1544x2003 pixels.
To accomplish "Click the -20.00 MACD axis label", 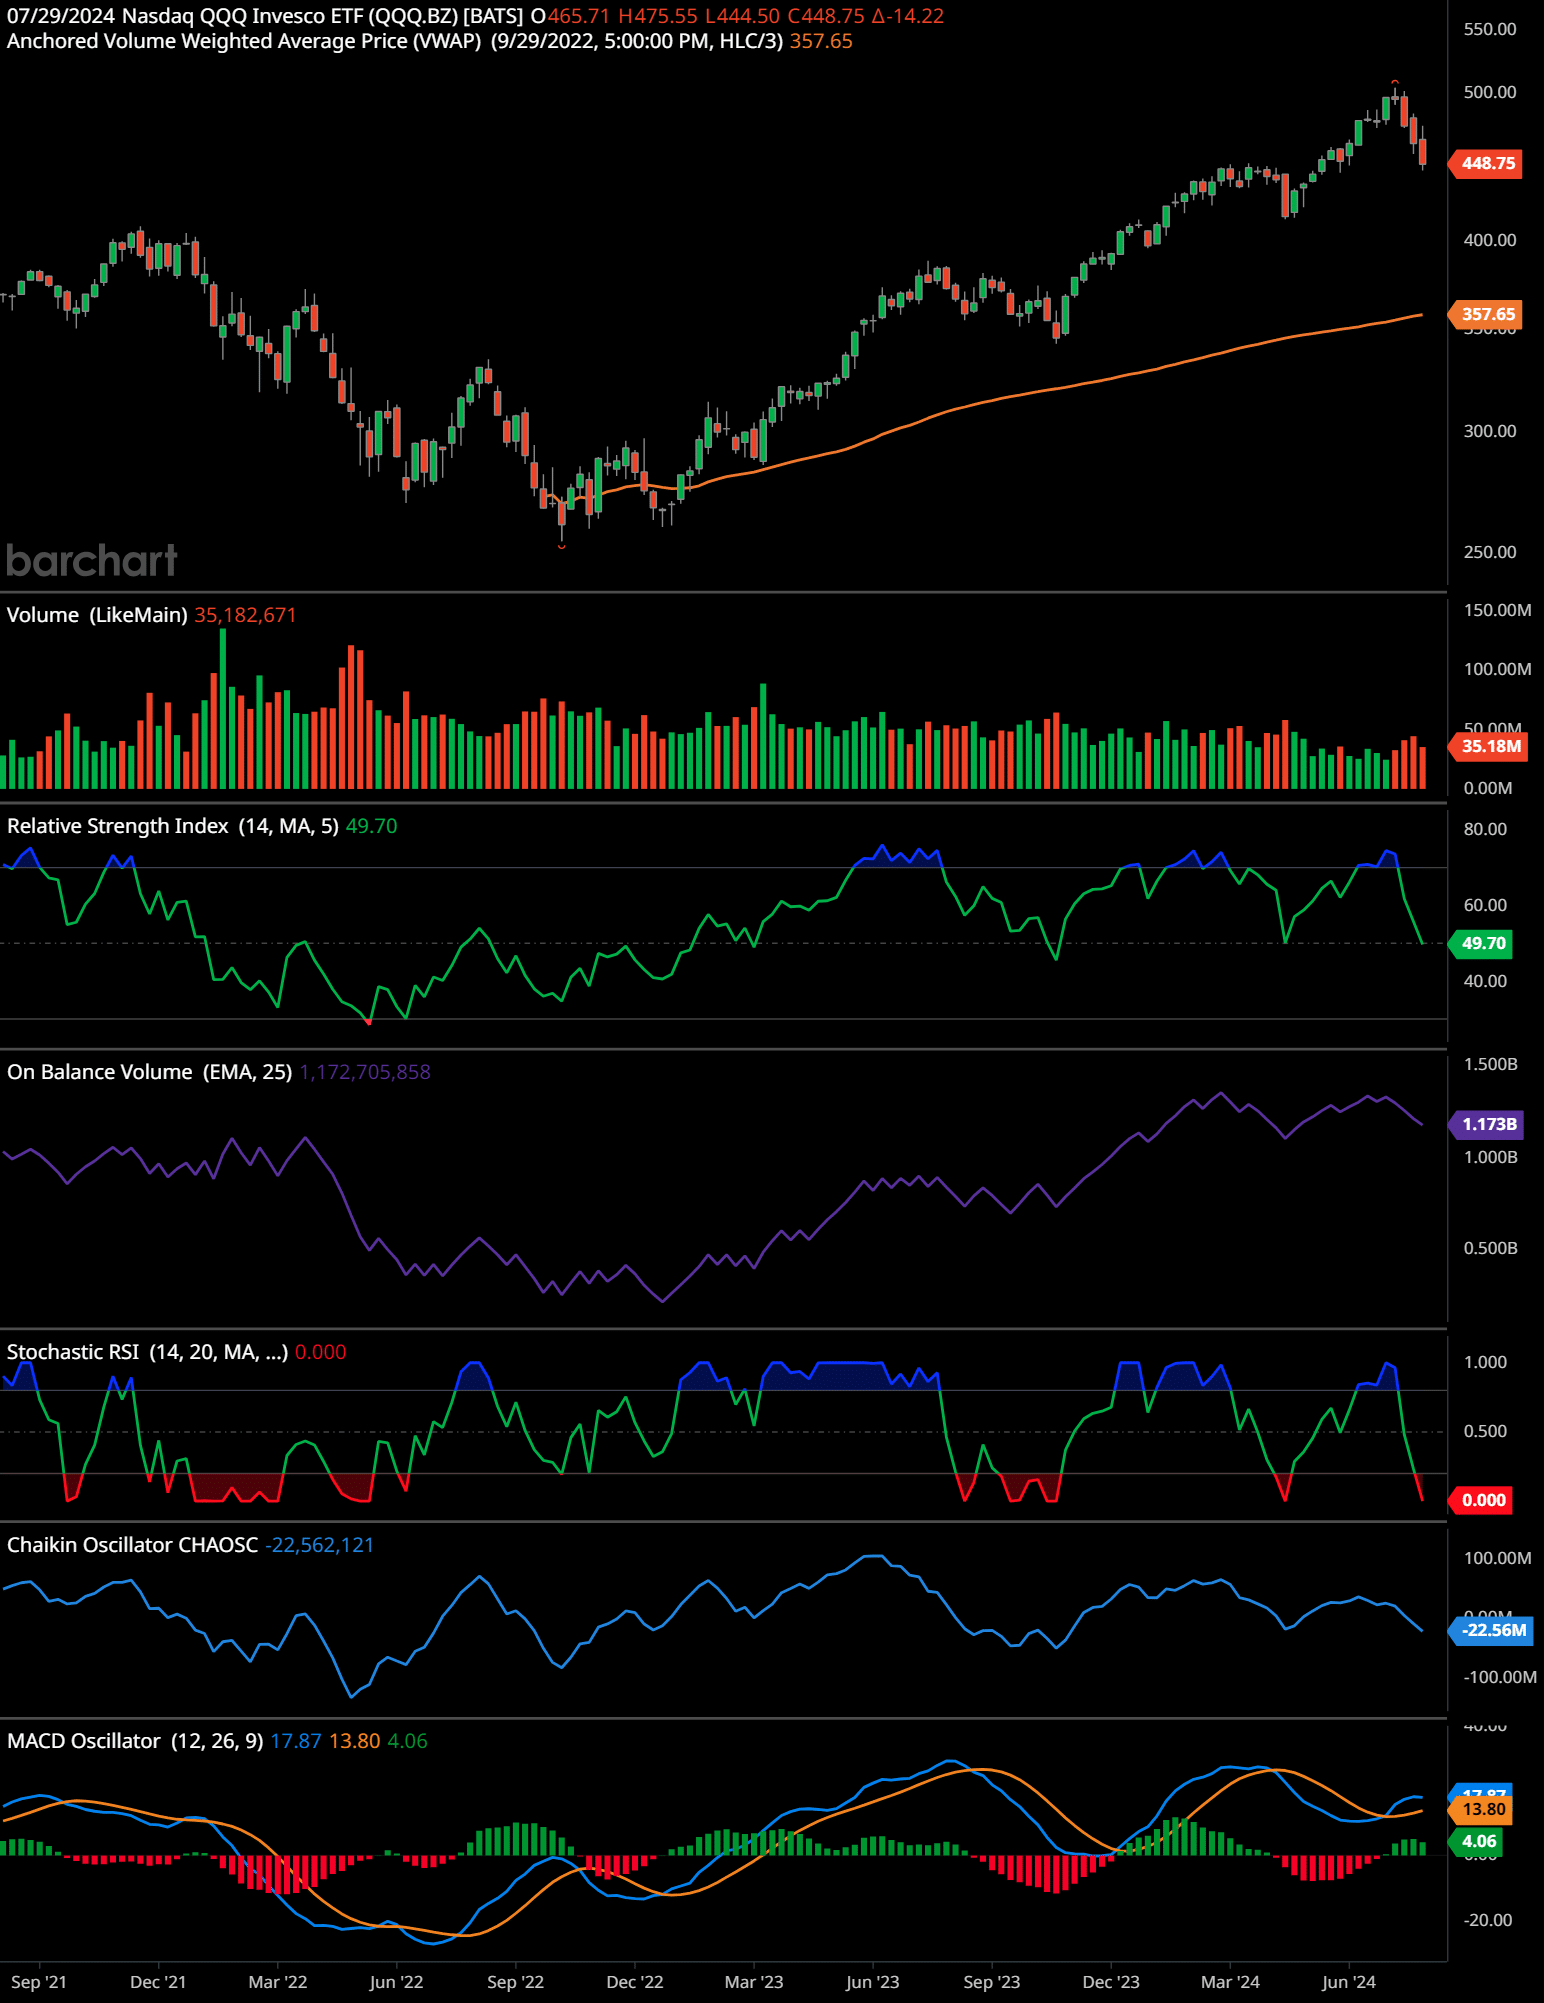I will click(1488, 1920).
